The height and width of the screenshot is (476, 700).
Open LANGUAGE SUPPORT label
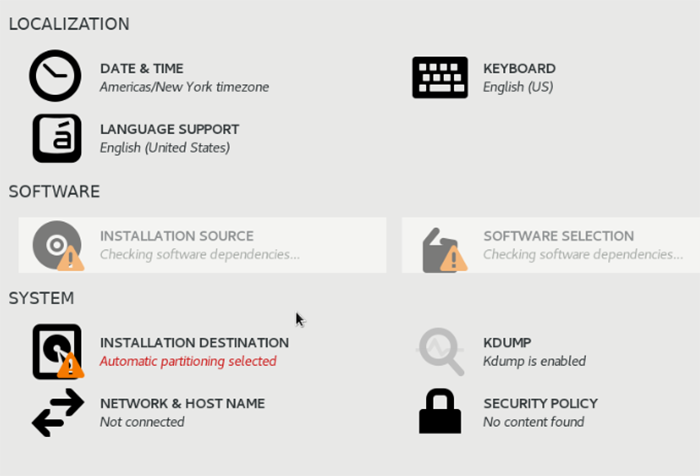170,129
